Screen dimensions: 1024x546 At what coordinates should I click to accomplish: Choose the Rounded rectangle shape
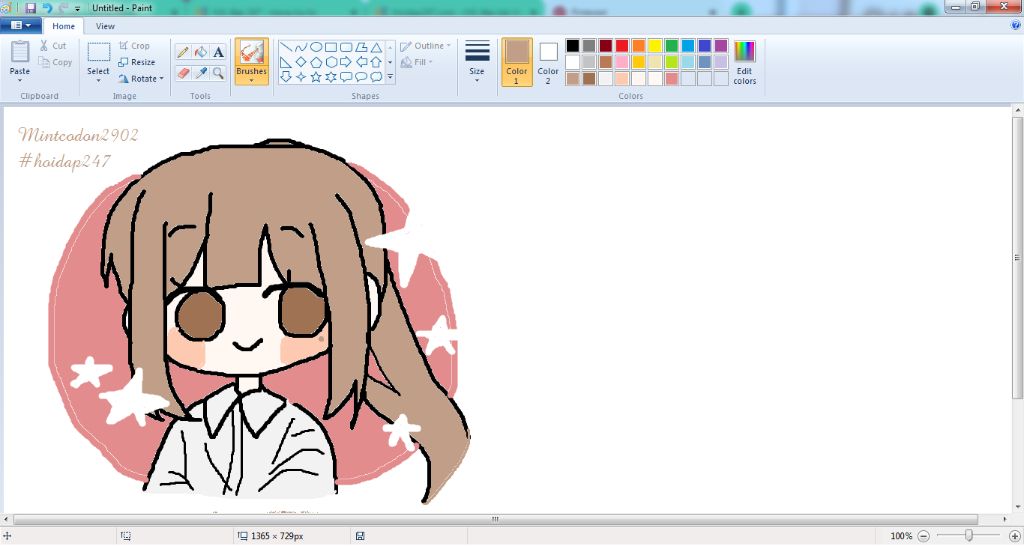pyautogui.click(x=345, y=47)
